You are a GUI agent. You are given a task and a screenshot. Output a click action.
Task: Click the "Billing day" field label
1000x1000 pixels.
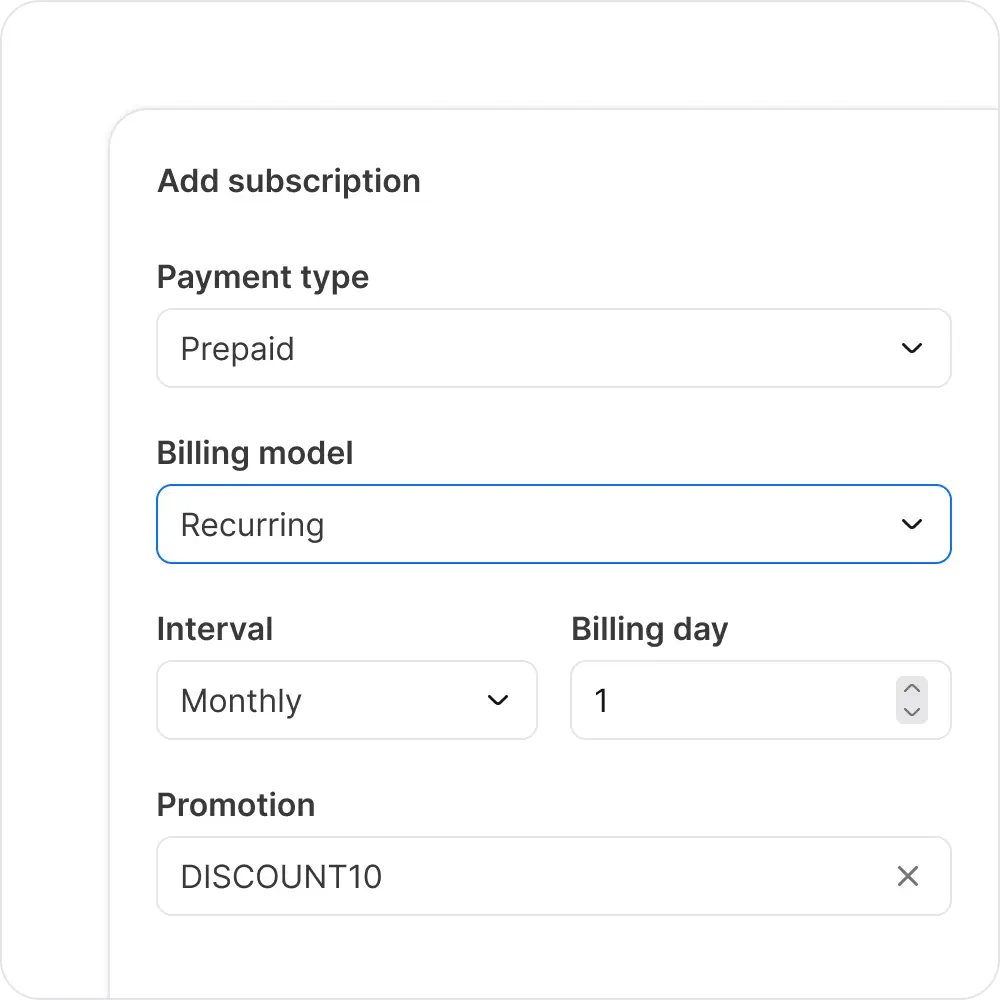[x=649, y=629]
